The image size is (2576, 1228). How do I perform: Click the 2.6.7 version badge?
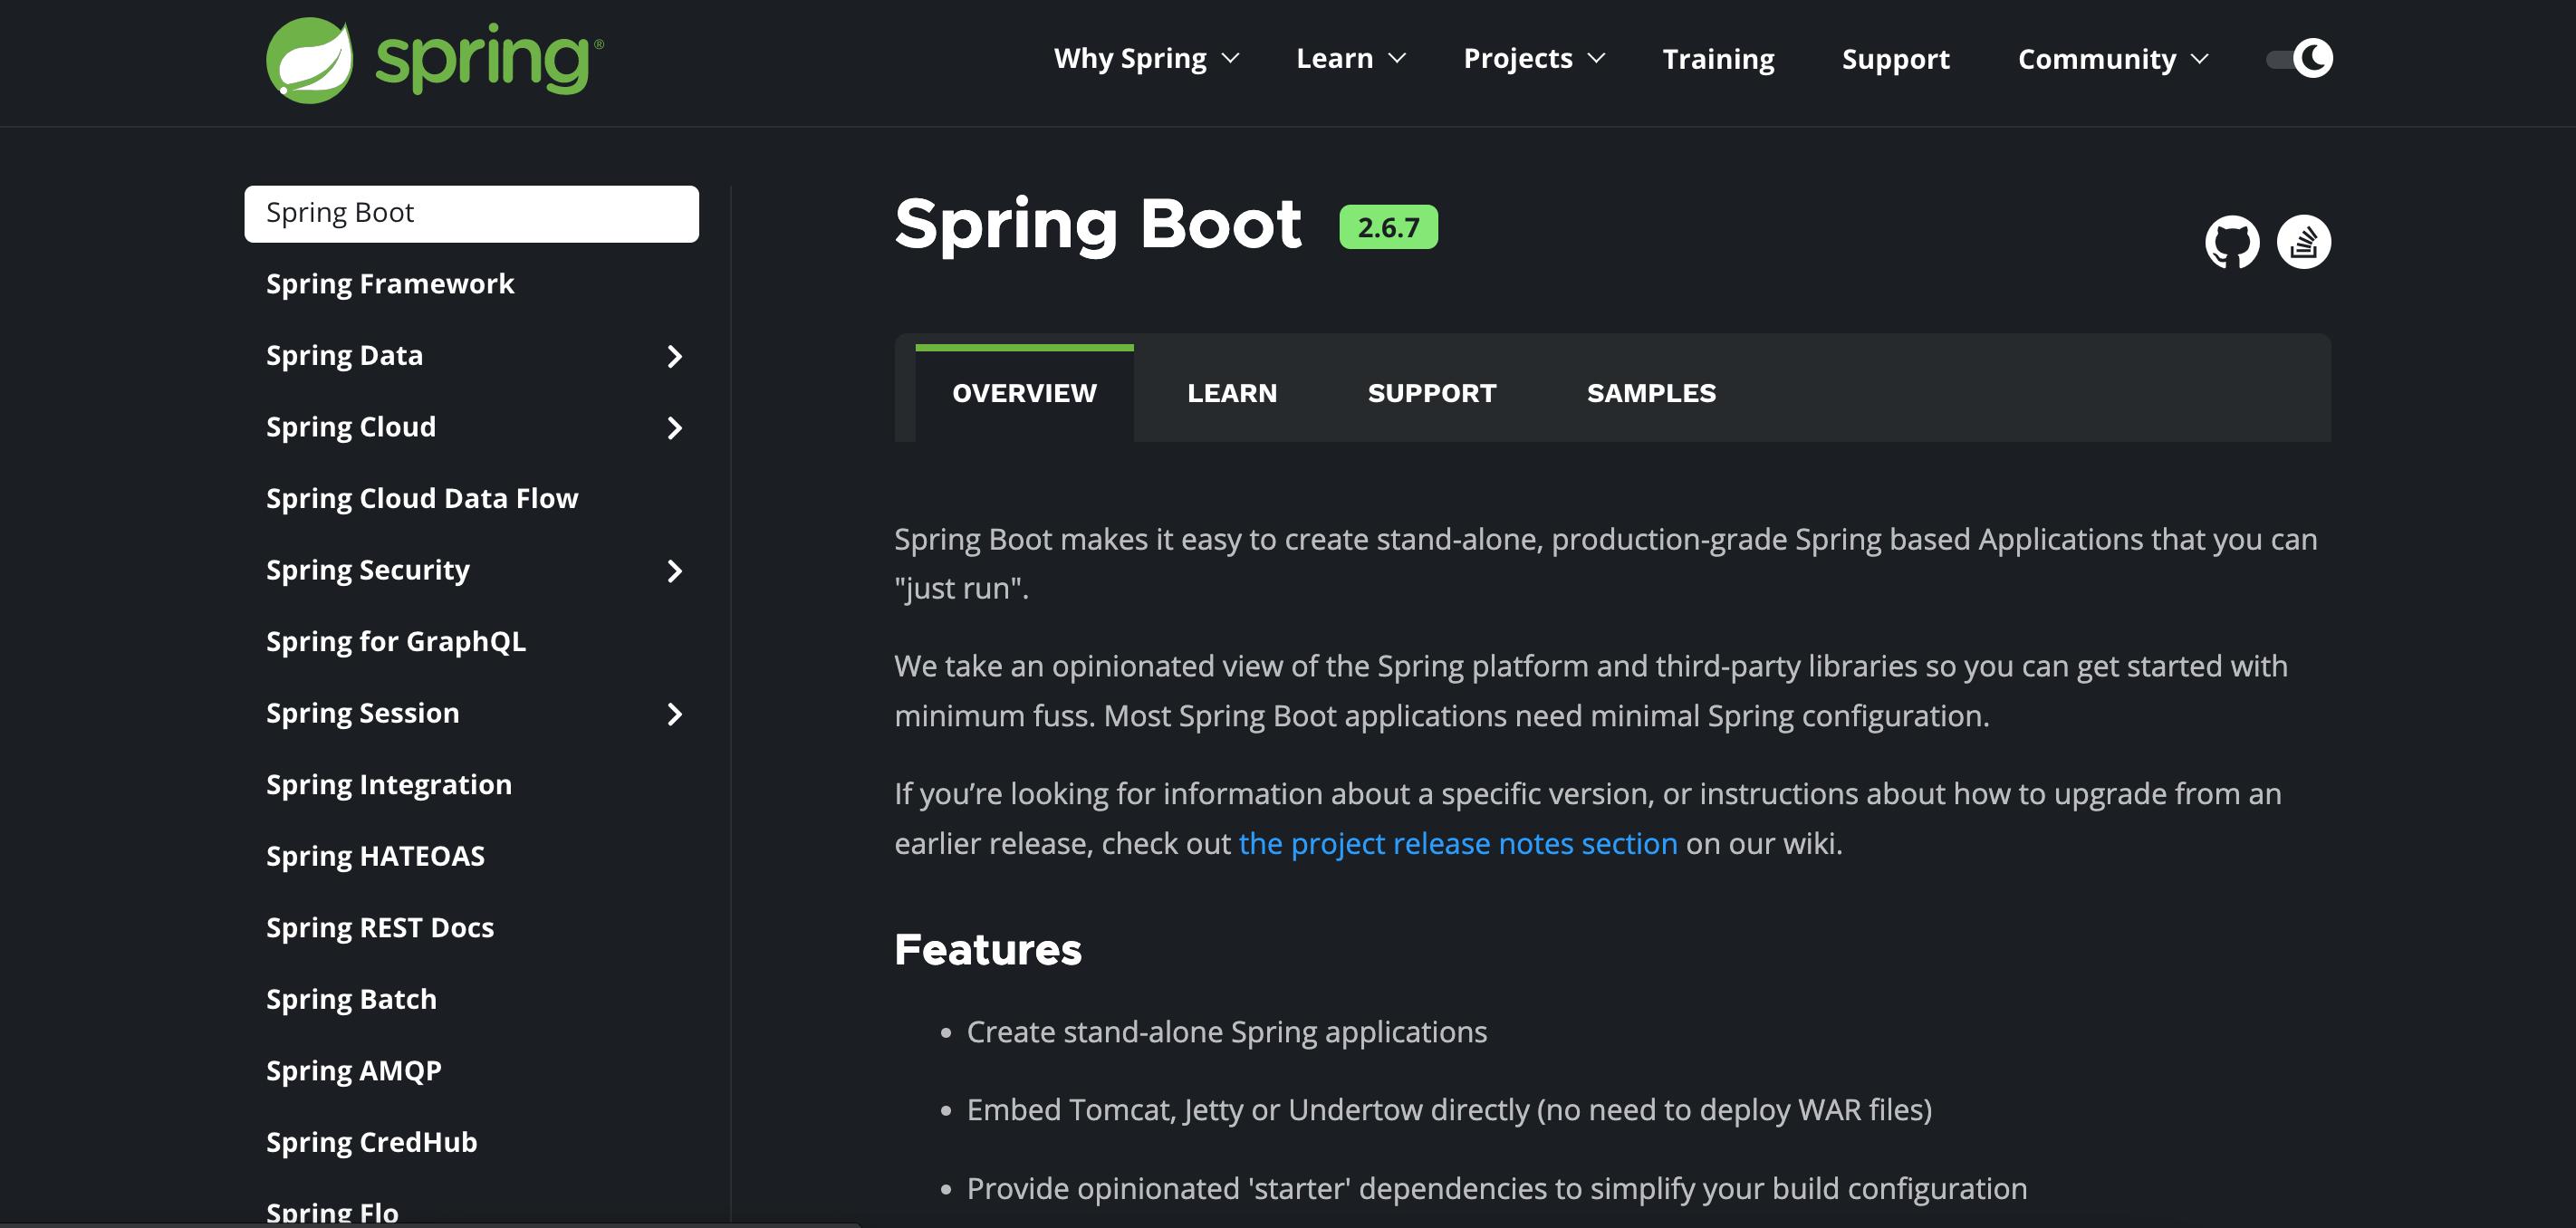1387,227
